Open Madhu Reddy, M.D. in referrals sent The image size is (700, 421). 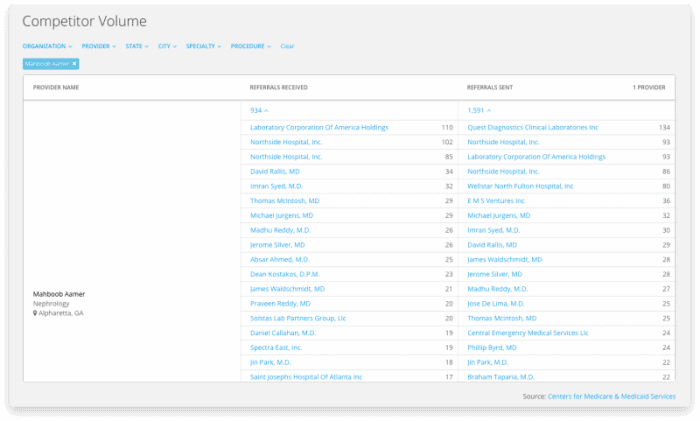(497, 289)
